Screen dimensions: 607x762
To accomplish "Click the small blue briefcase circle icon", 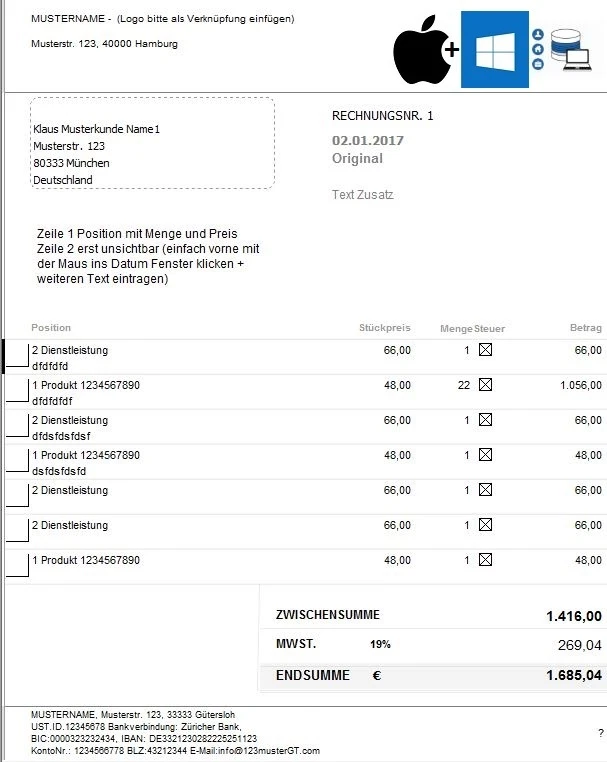I will (x=538, y=64).
